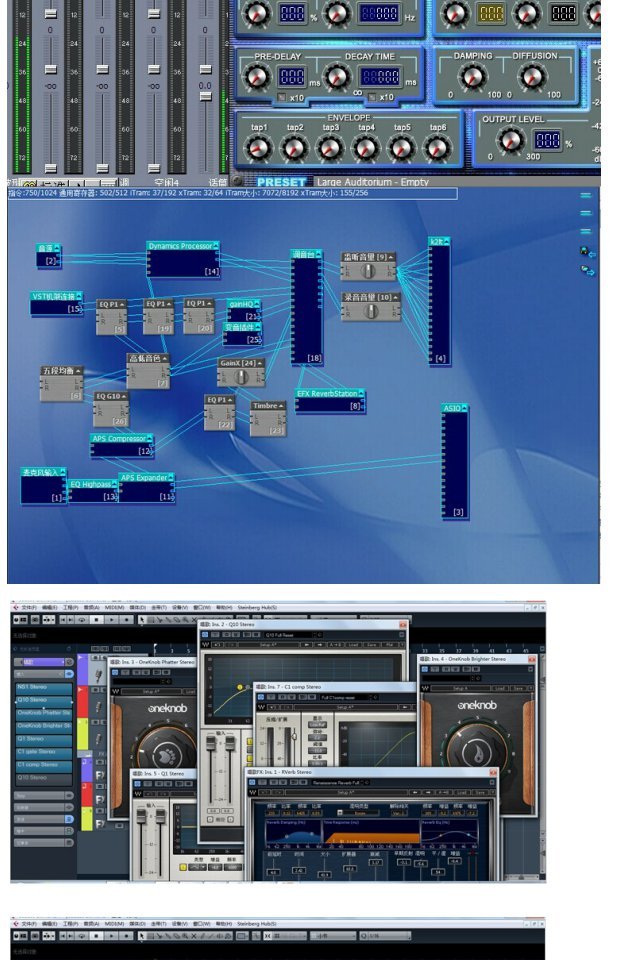
Task: Adjust the tap4 envelope knob
Action: (365, 148)
